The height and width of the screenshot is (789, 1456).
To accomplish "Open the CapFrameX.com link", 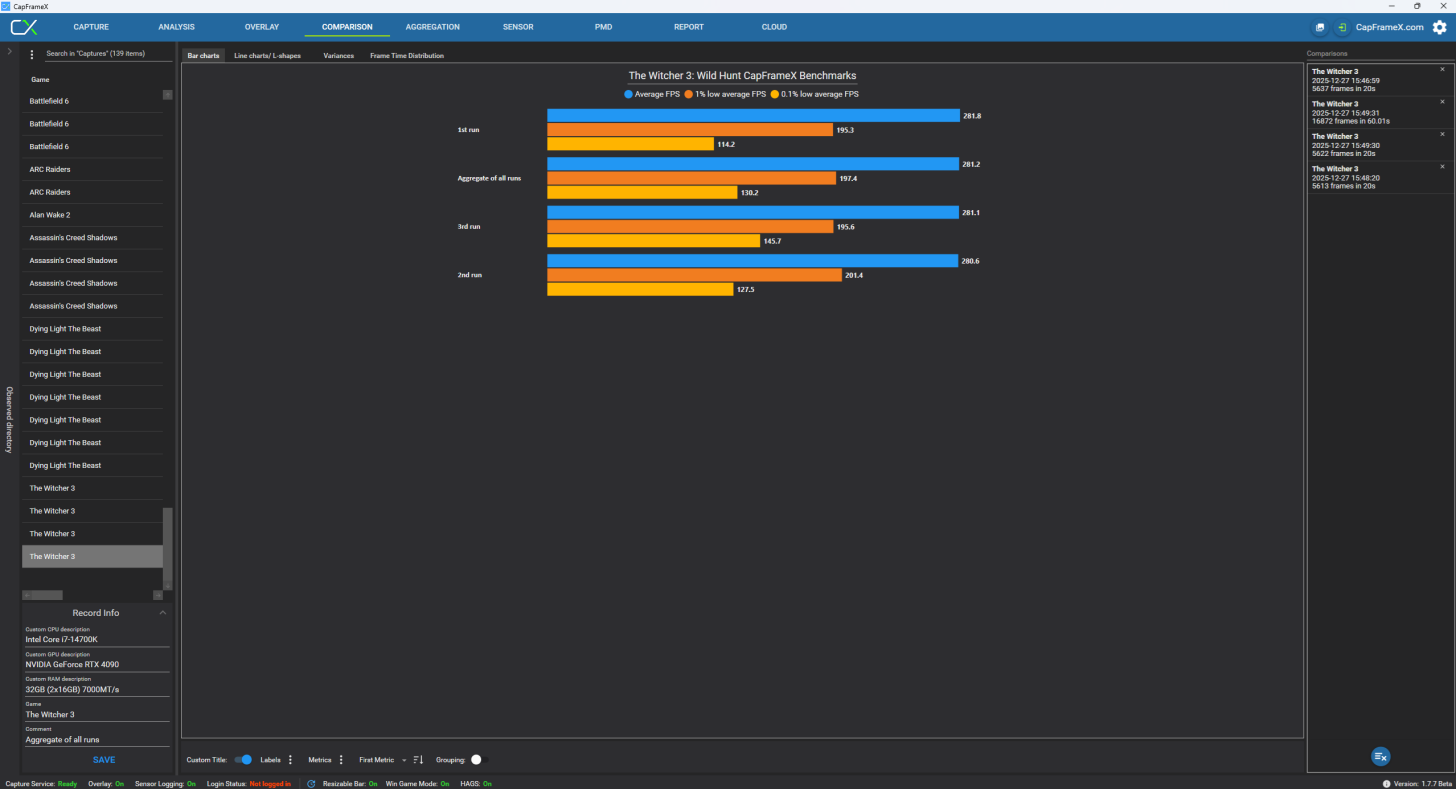I will [x=1390, y=27].
